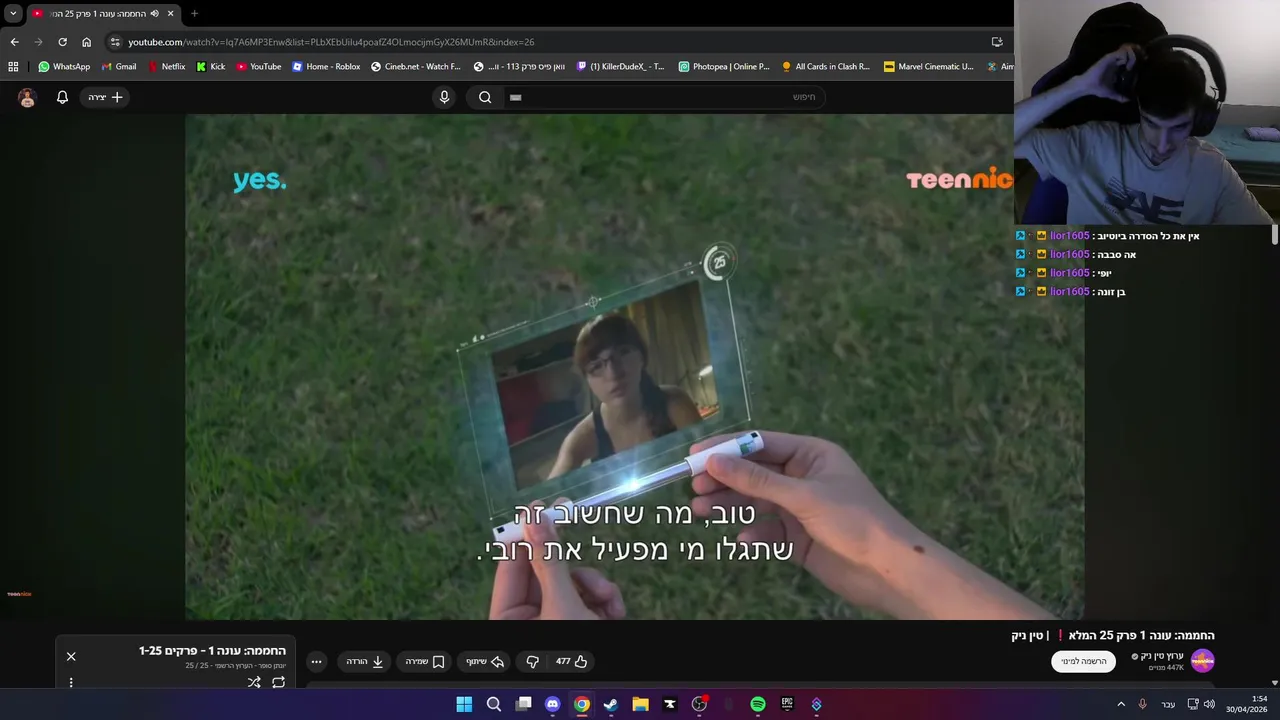Open the teennick channel avatar
The image size is (1280, 720).
1202,661
